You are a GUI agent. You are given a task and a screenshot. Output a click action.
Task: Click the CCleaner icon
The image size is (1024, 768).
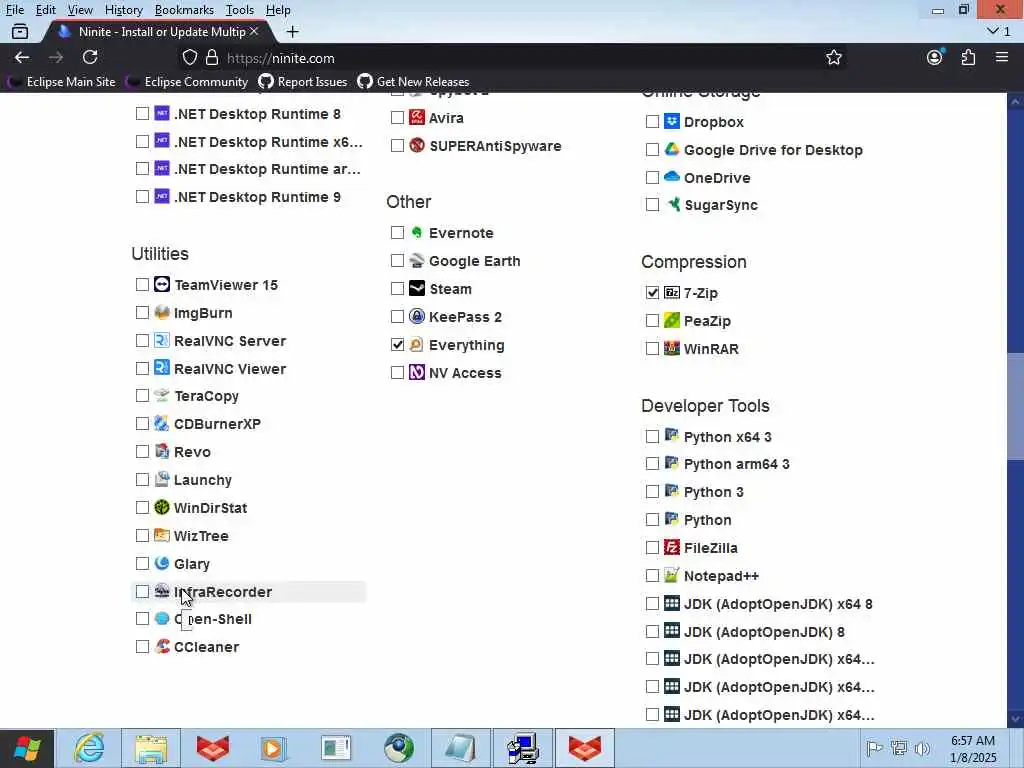162,647
